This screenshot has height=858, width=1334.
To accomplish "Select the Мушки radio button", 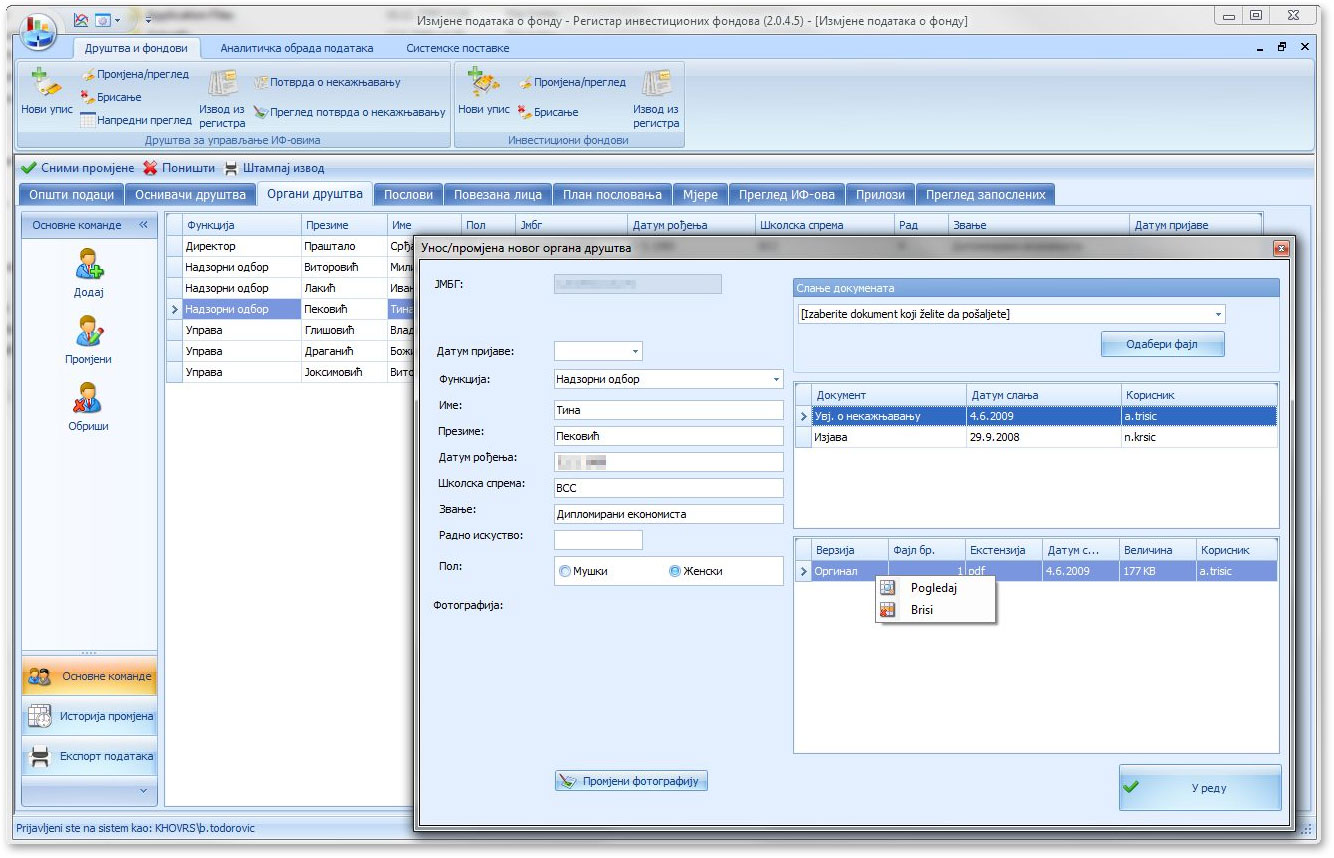I will (565, 571).
